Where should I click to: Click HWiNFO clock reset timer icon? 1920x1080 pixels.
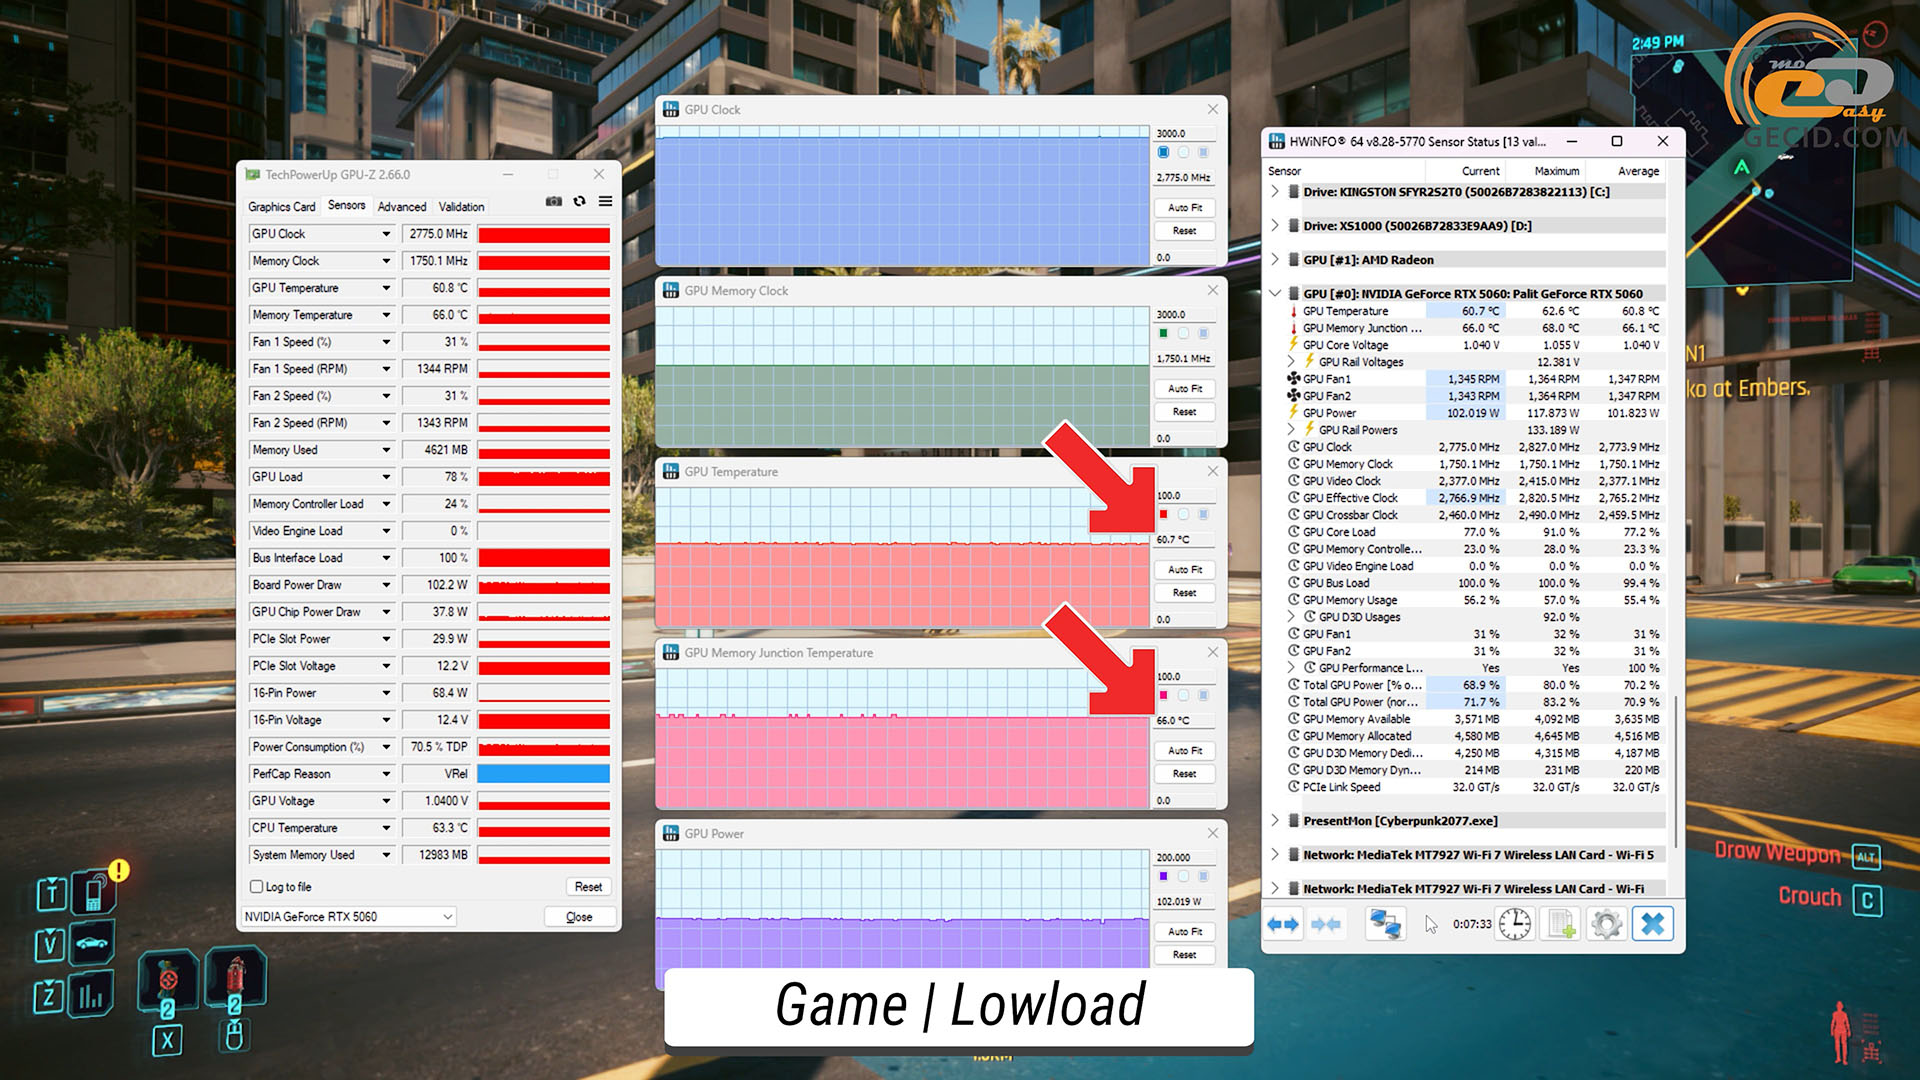pos(1515,924)
